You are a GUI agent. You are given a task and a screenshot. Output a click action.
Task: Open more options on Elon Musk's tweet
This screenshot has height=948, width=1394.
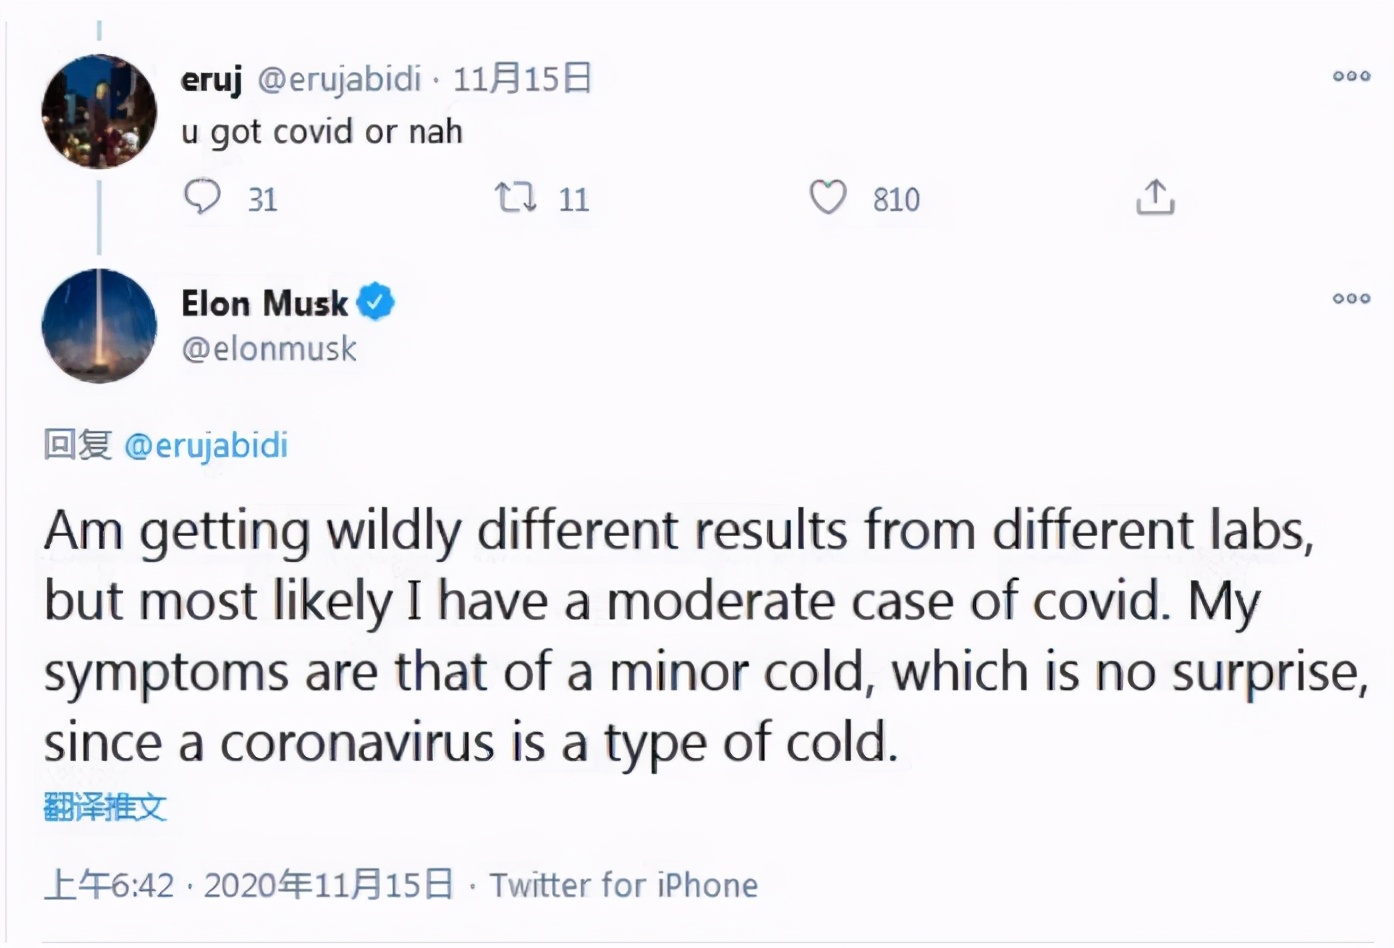coord(1351,298)
